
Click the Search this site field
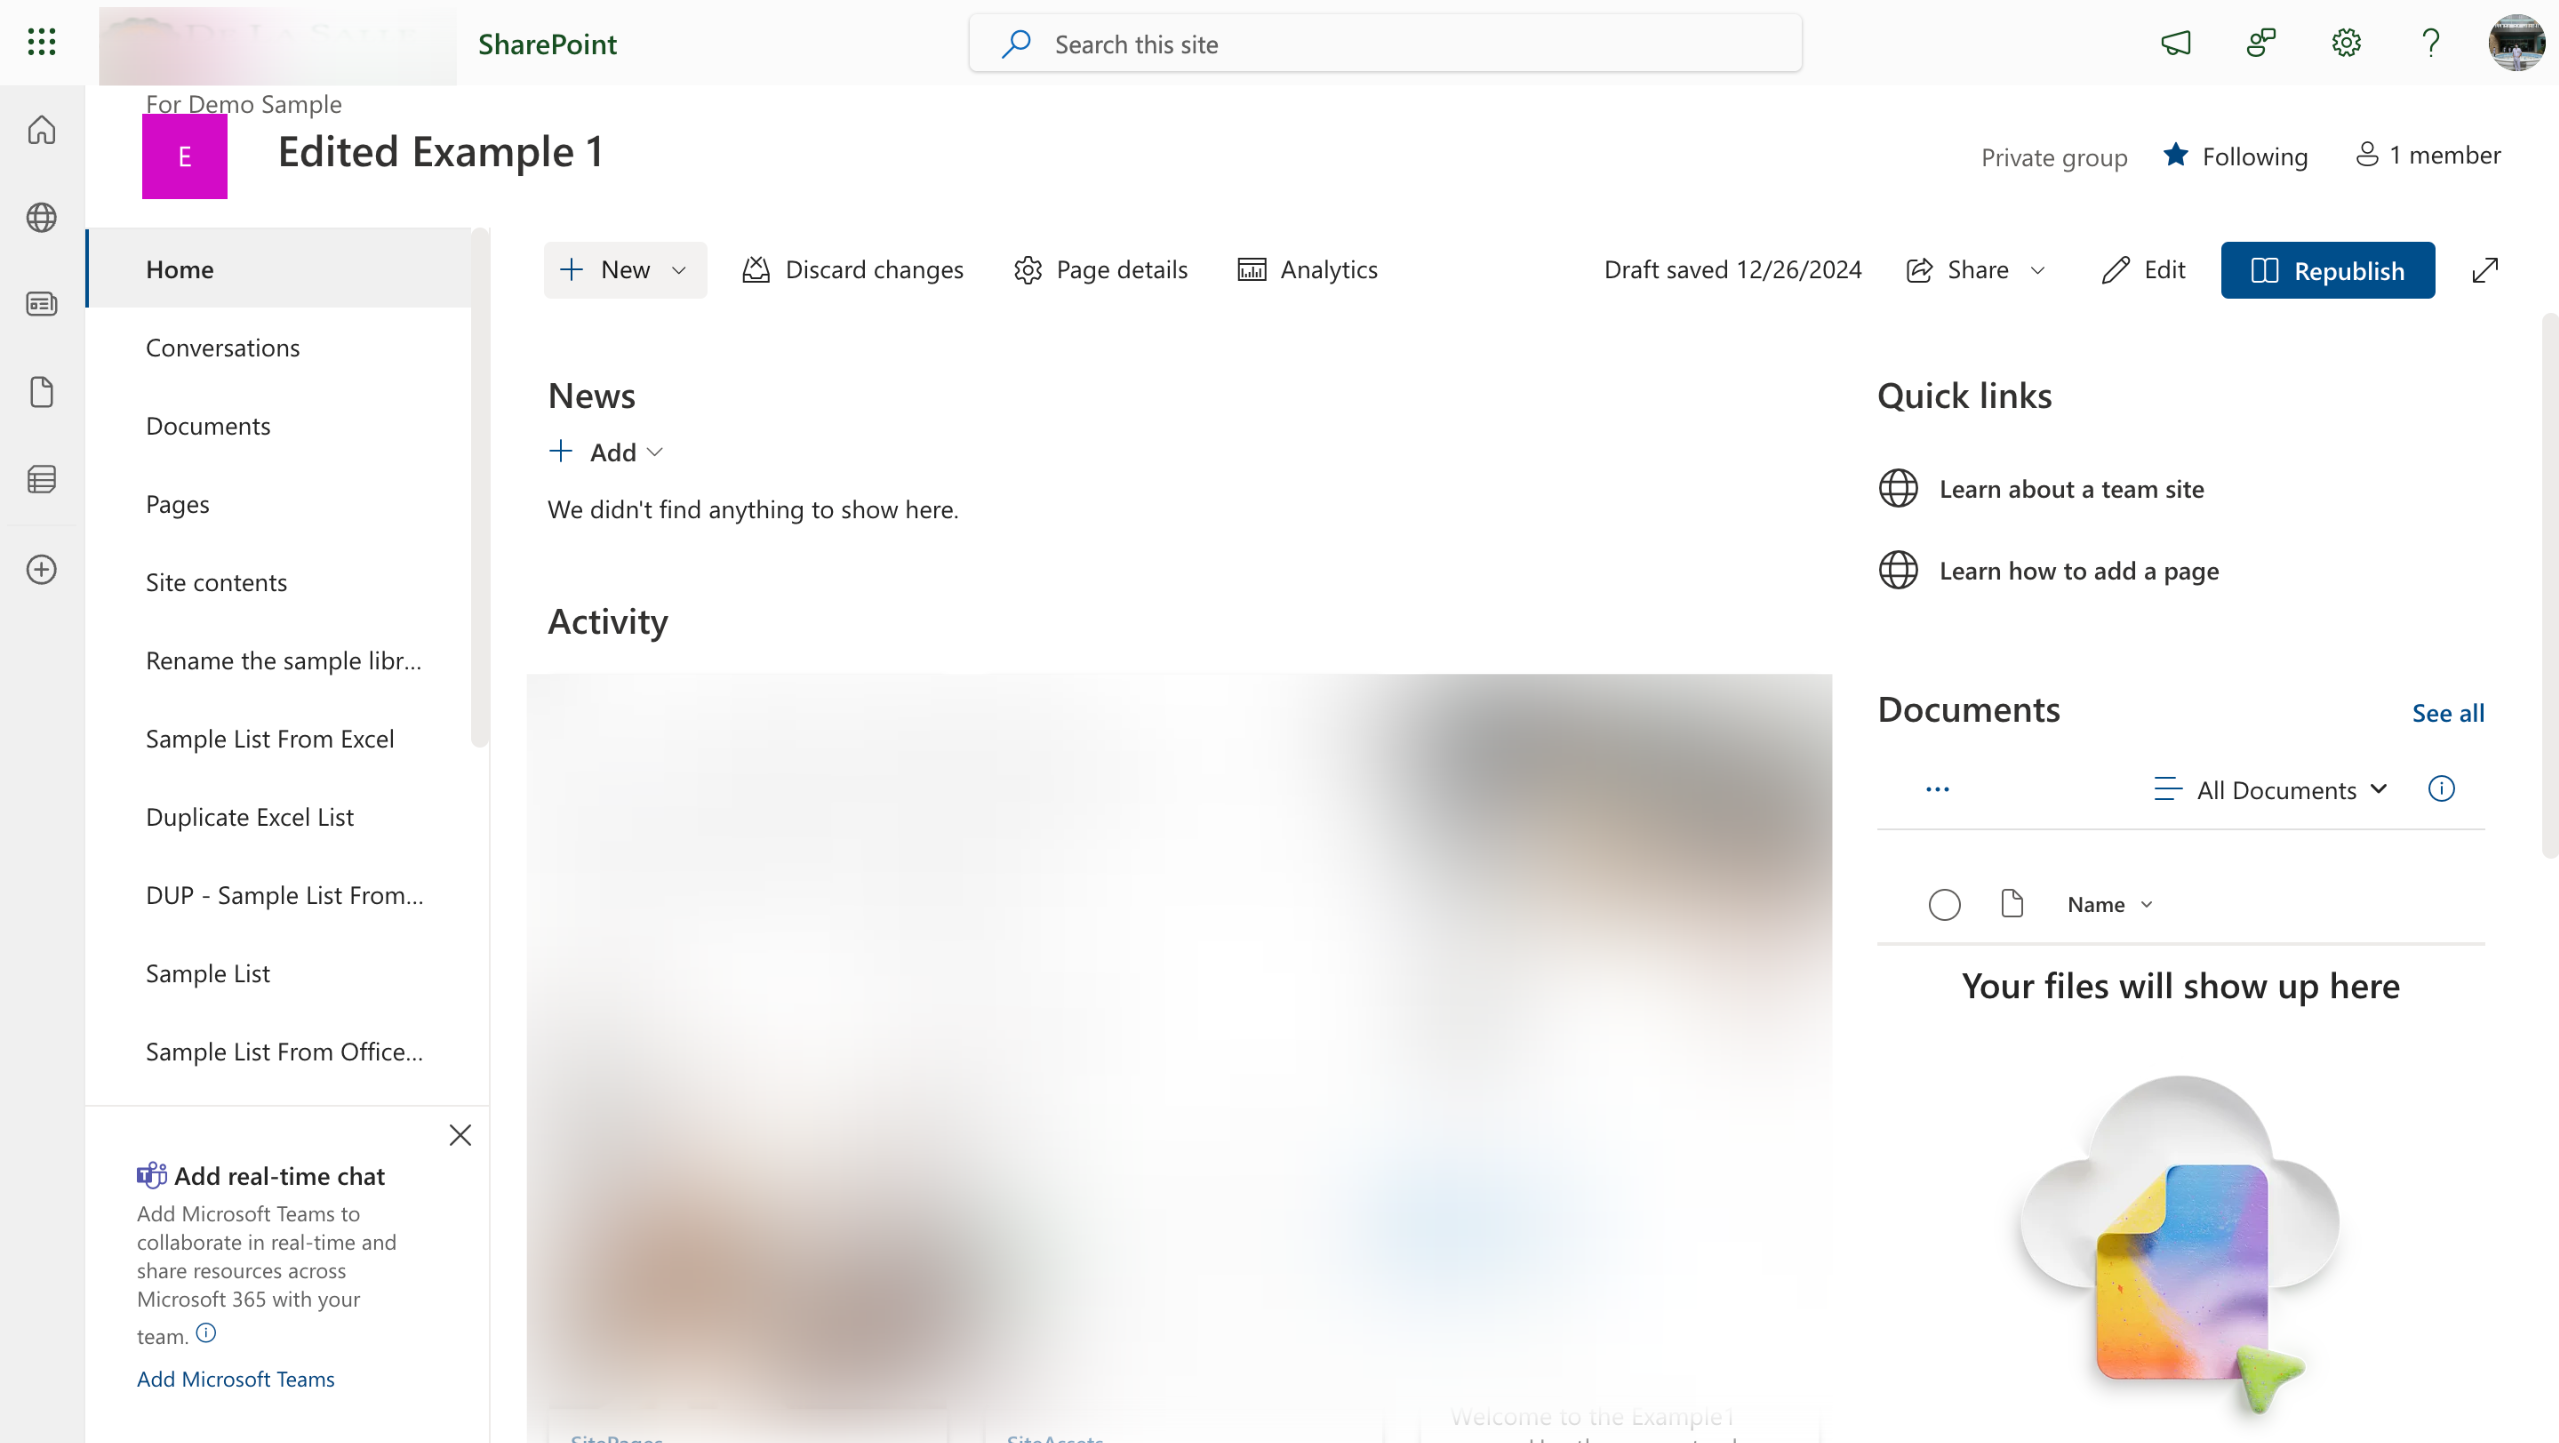point(1385,43)
